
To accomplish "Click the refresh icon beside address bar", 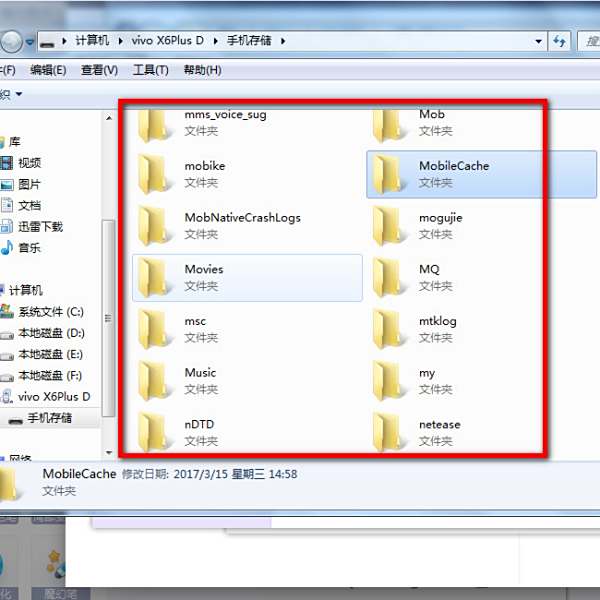I will 559,41.
